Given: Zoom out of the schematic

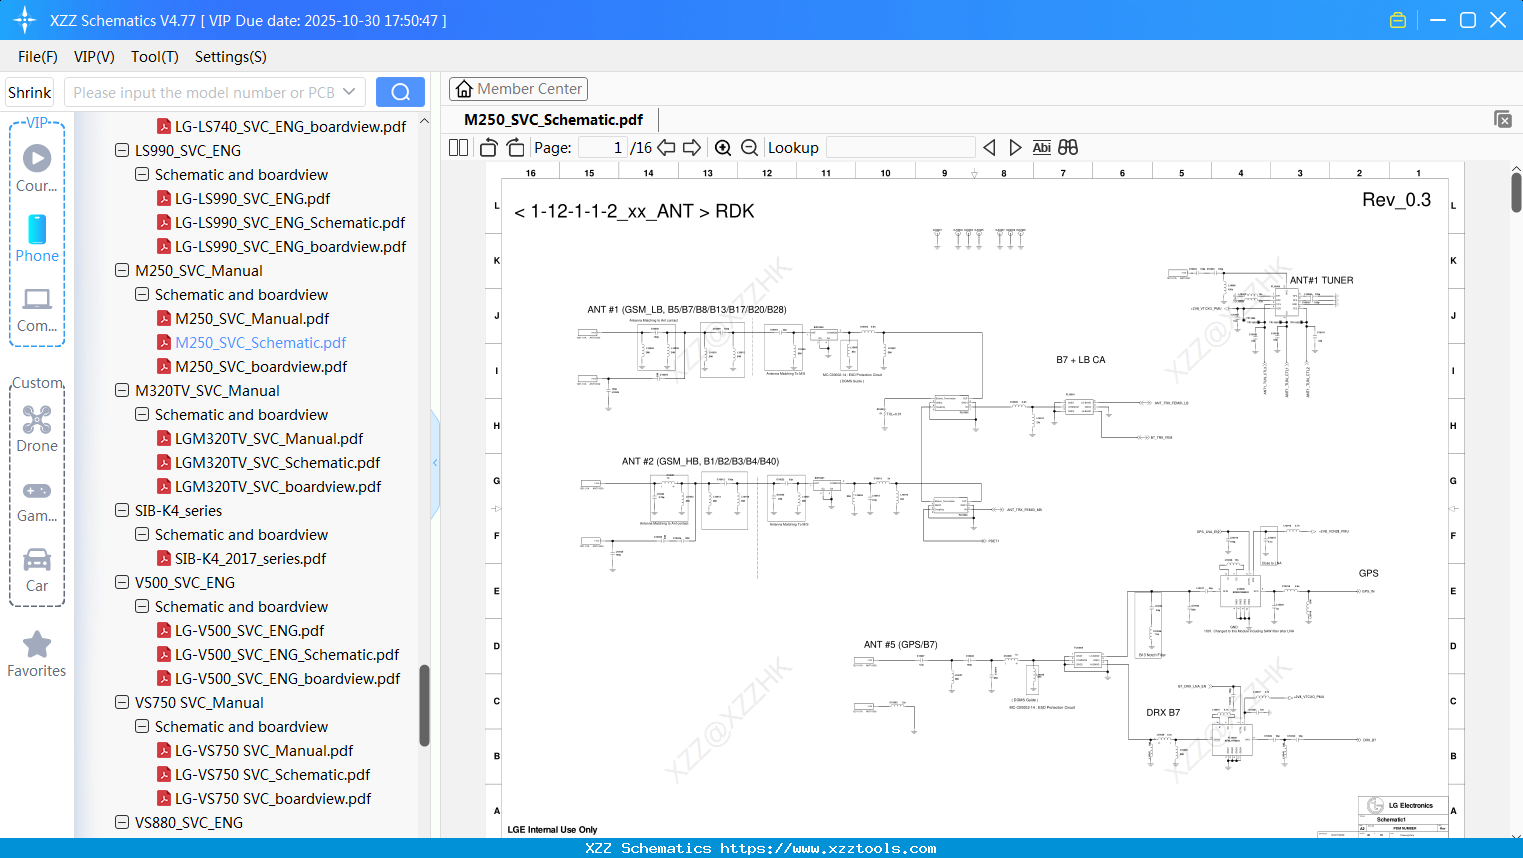Looking at the screenshot, I should (x=749, y=147).
